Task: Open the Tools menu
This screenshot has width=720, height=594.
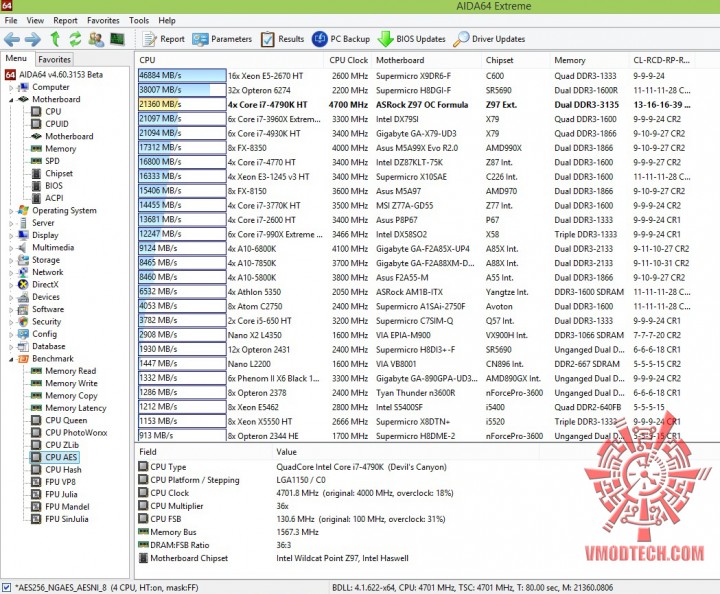Action: (x=139, y=21)
